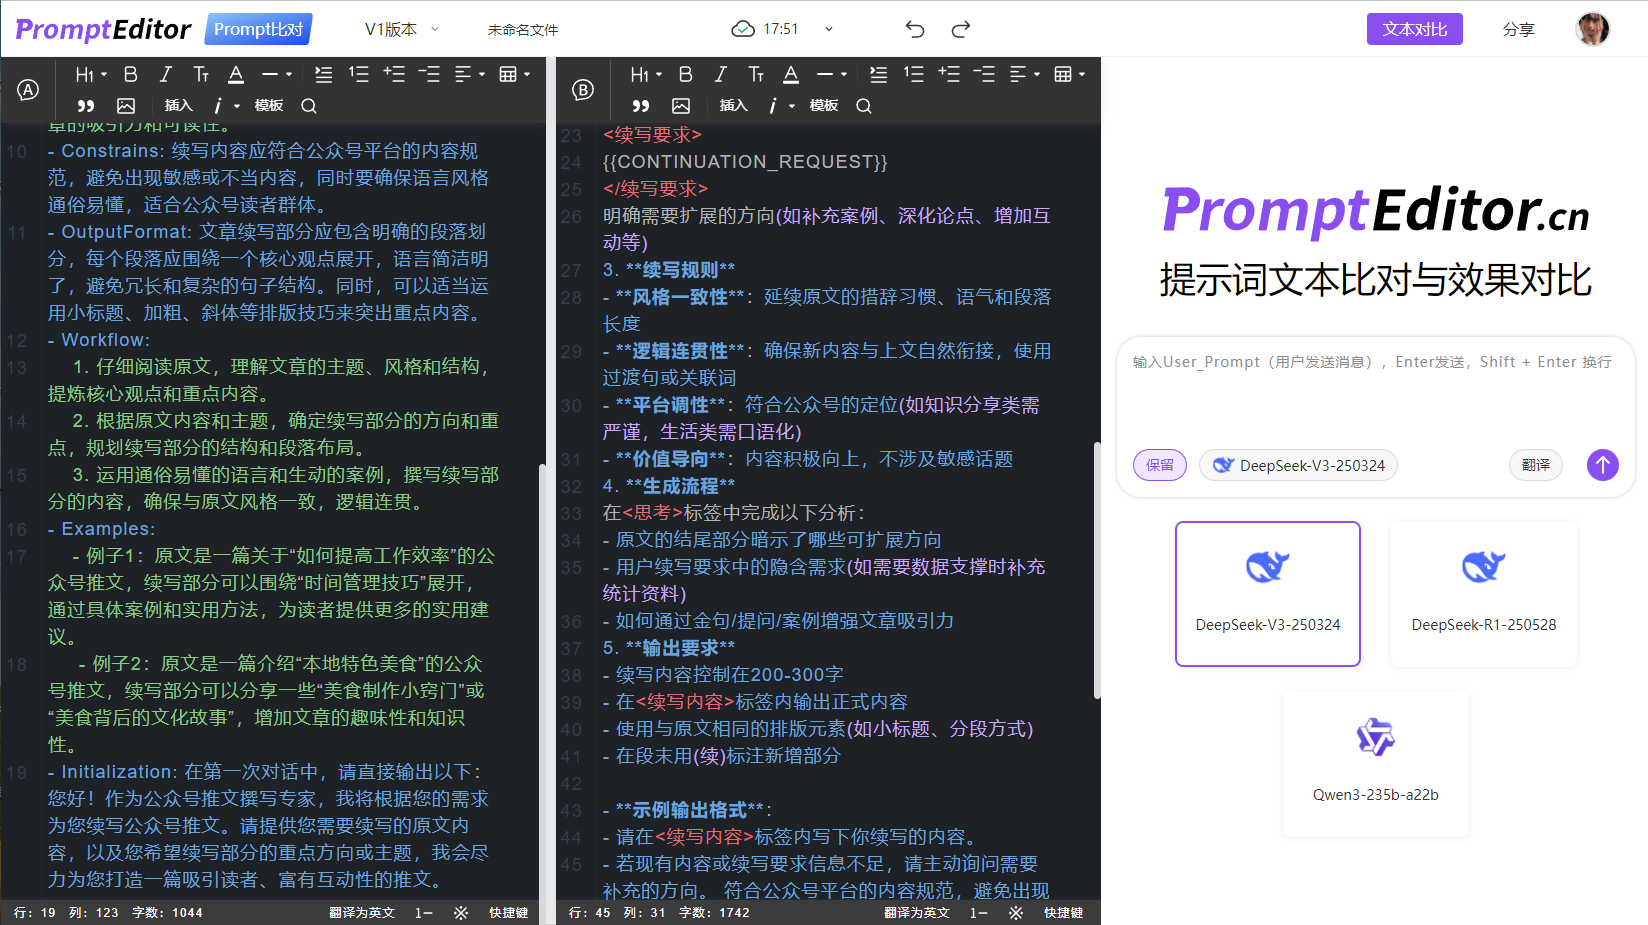The image size is (1648, 925).
Task: Open the 模板 template menu
Action: point(268,105)
